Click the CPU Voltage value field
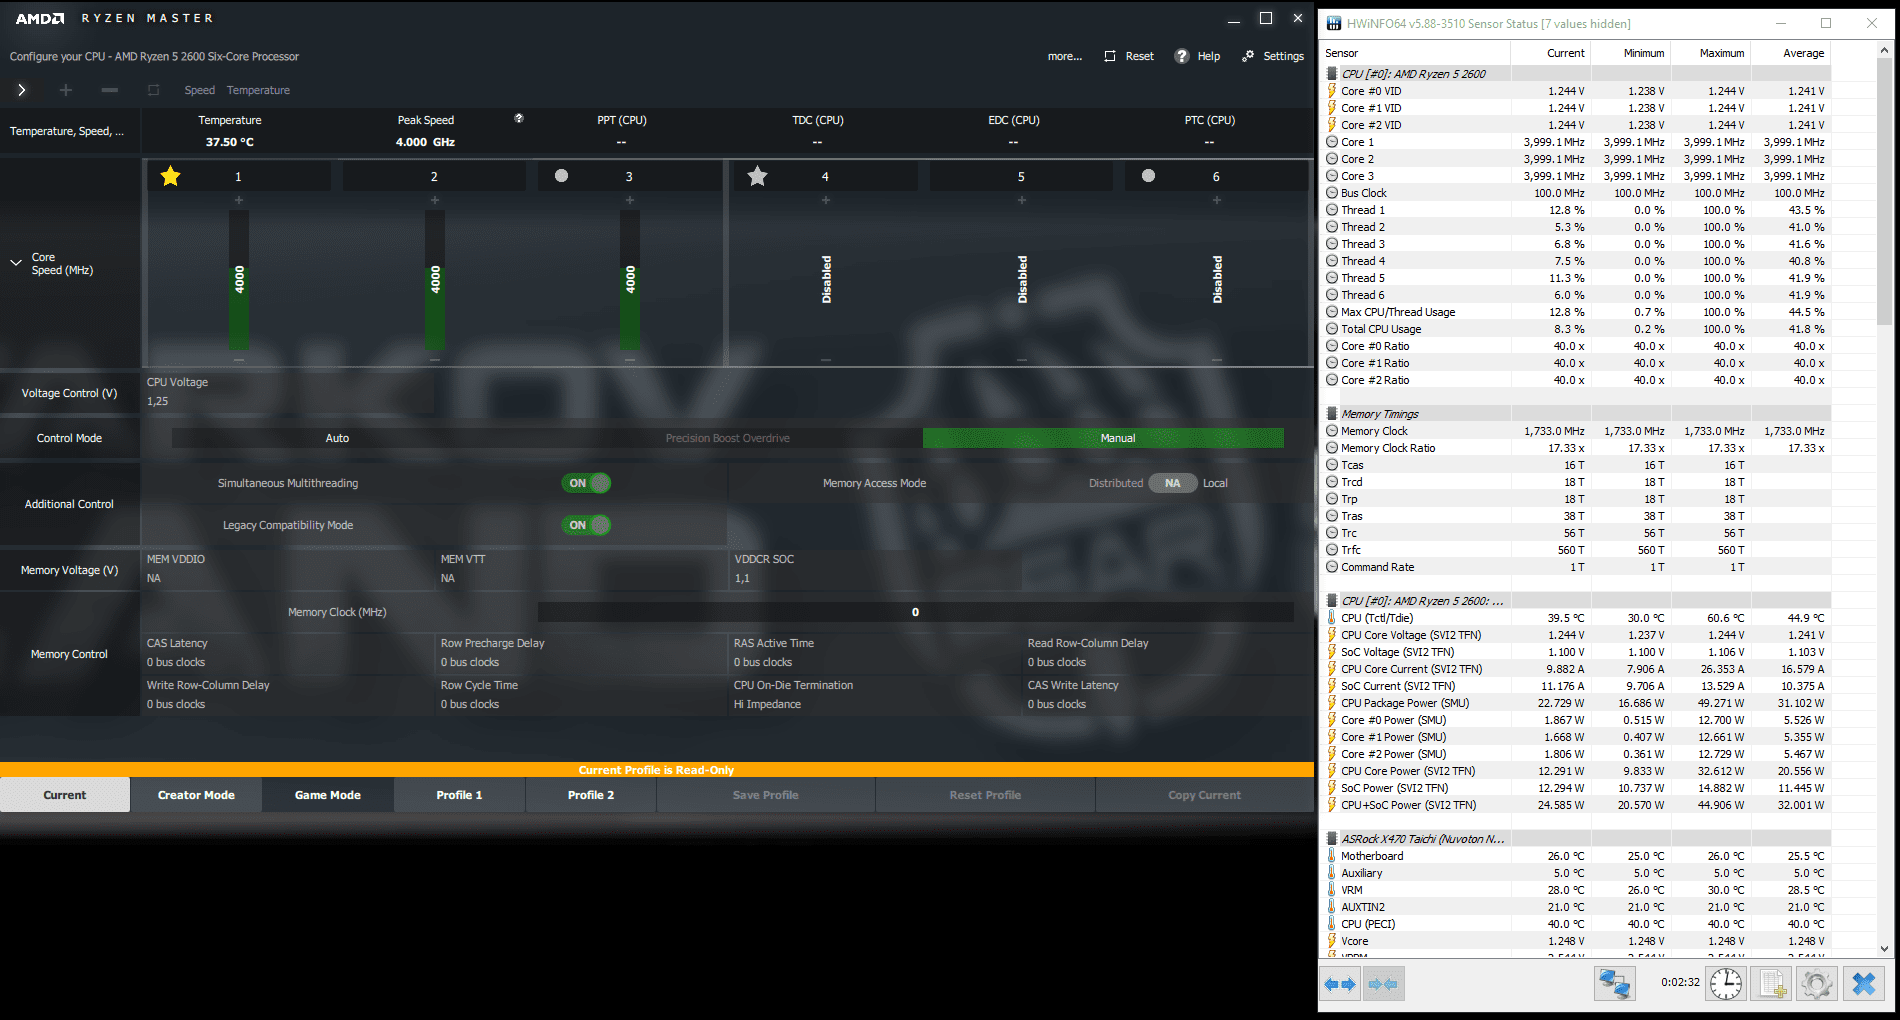 click(158, 401)
